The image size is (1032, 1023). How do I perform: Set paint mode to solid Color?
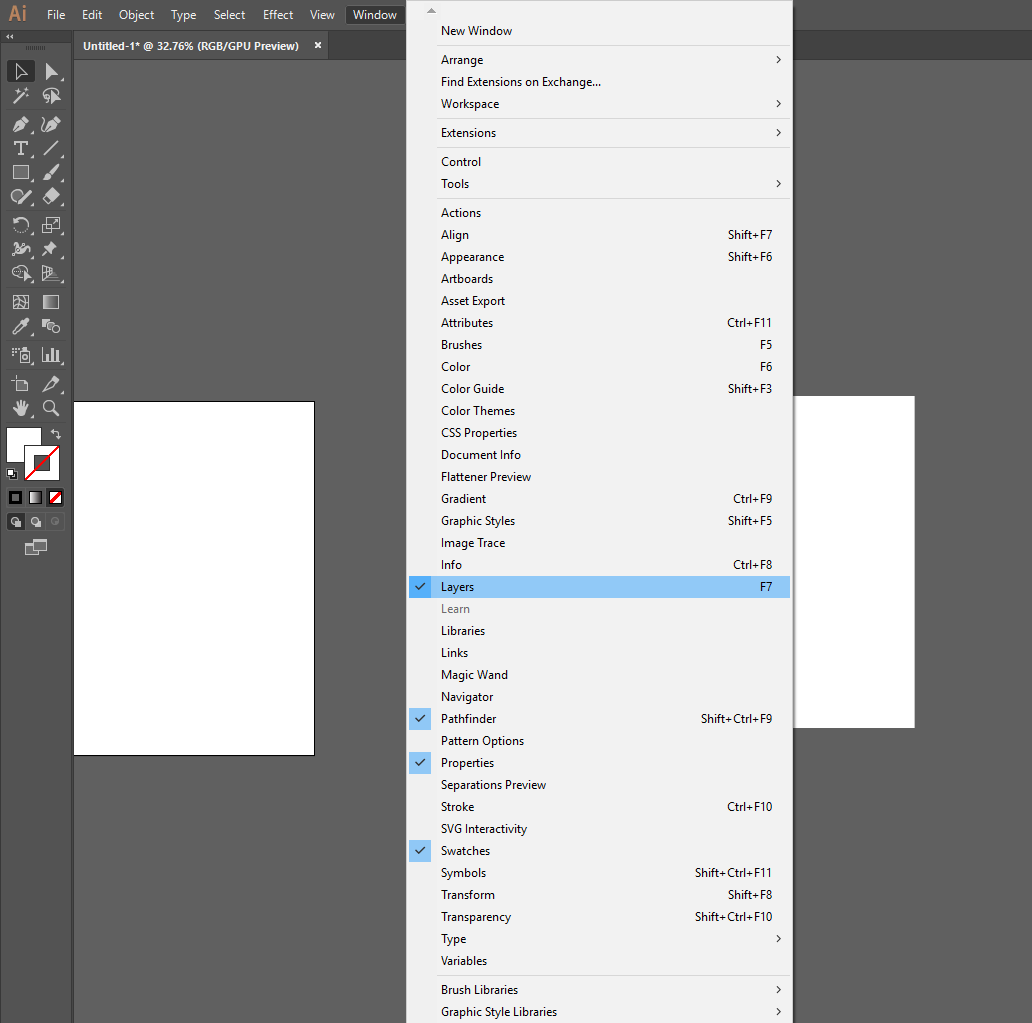(x=16, y=498)
